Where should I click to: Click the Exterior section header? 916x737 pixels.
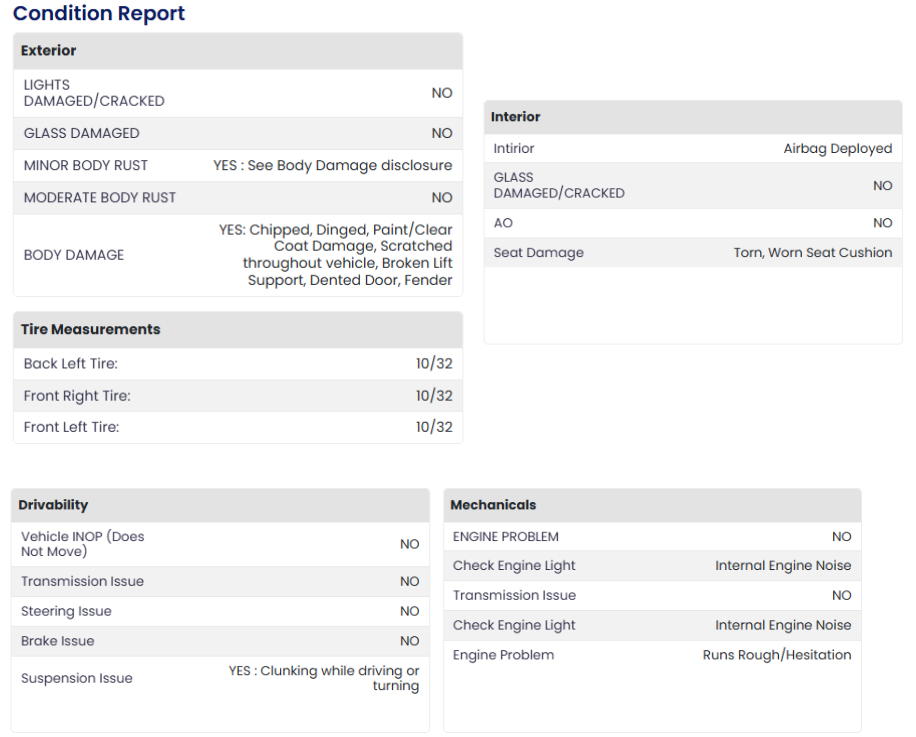[49, 51]
